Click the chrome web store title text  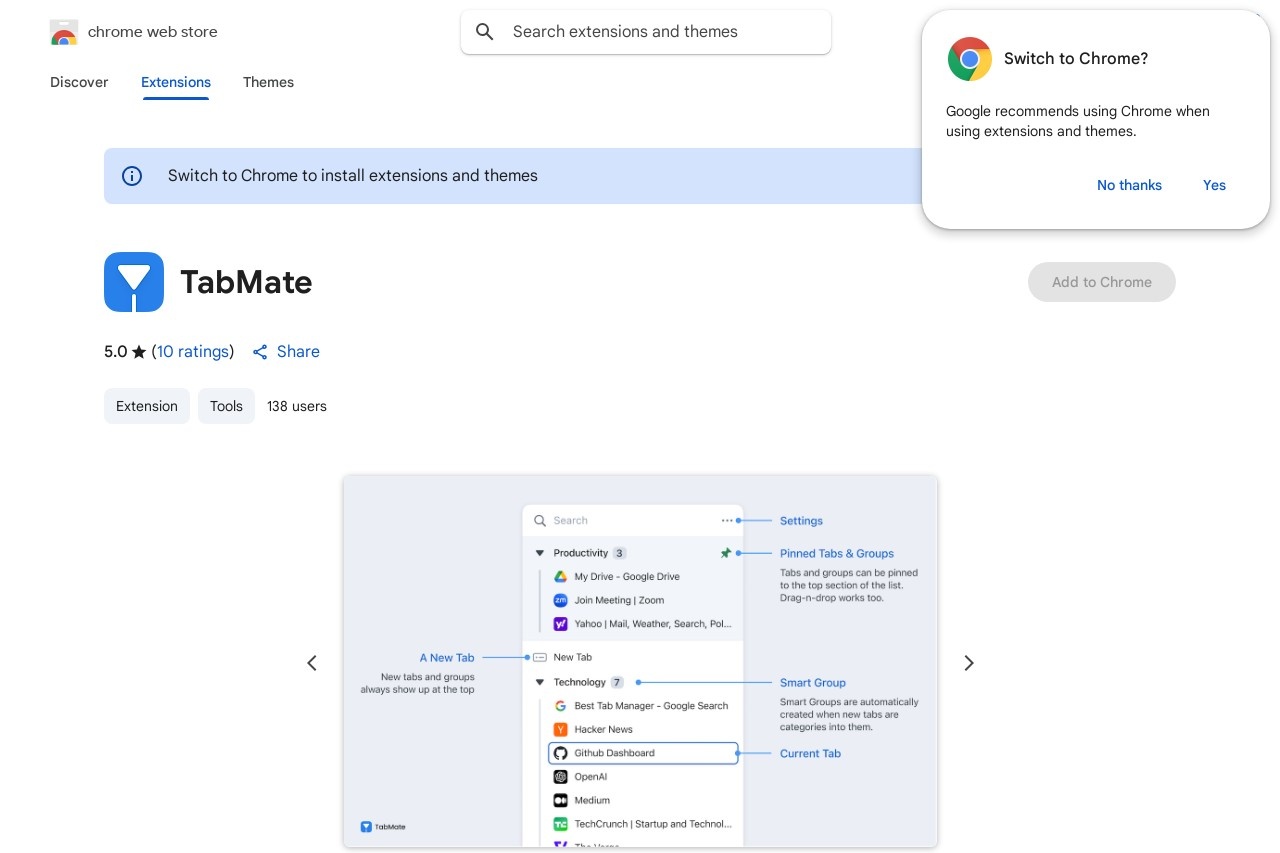(x=152, y=32)
